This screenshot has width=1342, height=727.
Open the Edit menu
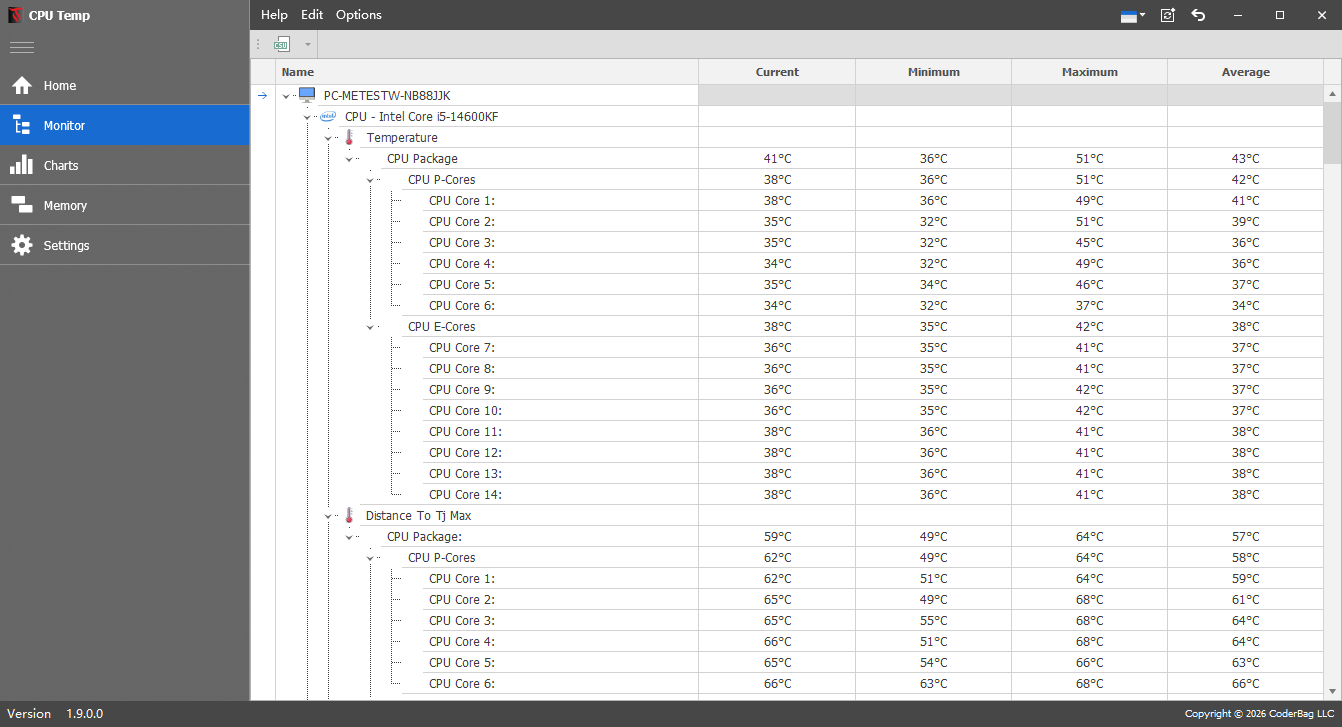(x=312, y=15)
